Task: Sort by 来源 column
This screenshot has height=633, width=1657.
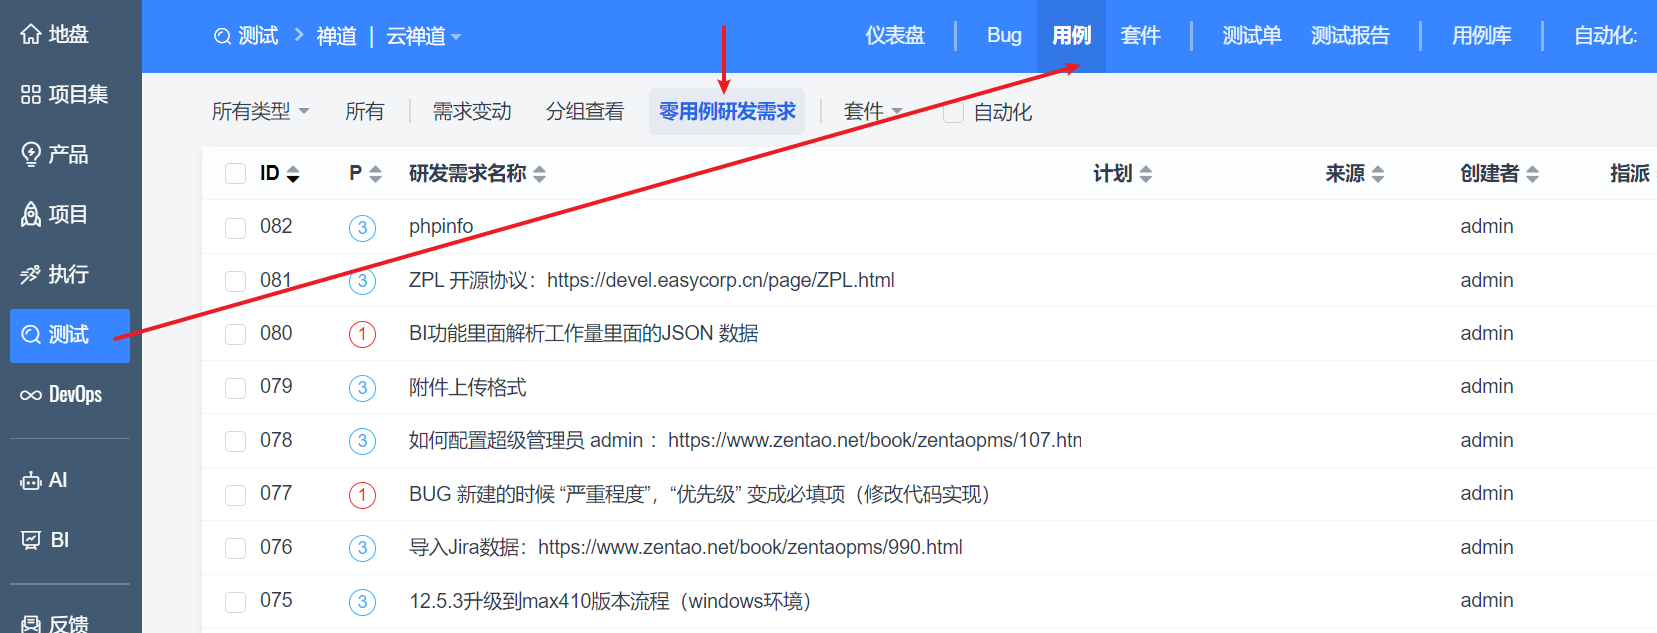Action: (x=1355, y=174)
